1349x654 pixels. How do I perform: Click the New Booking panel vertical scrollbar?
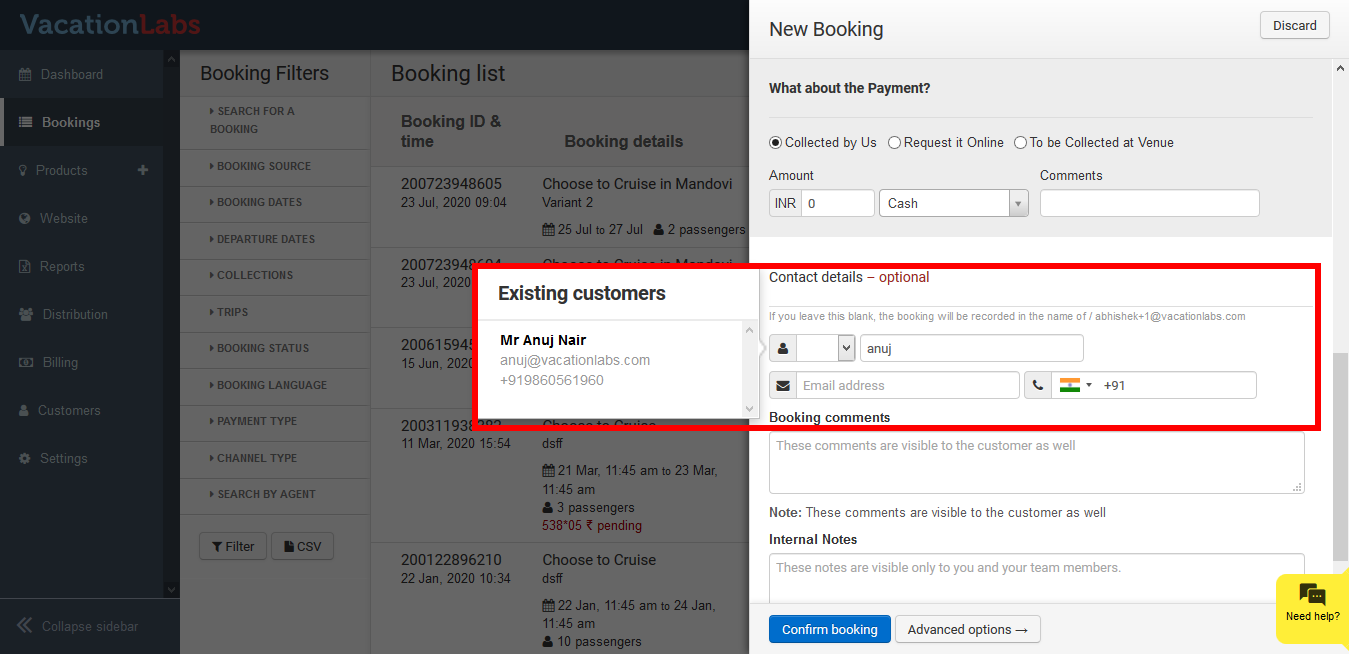click(1340, 450)
